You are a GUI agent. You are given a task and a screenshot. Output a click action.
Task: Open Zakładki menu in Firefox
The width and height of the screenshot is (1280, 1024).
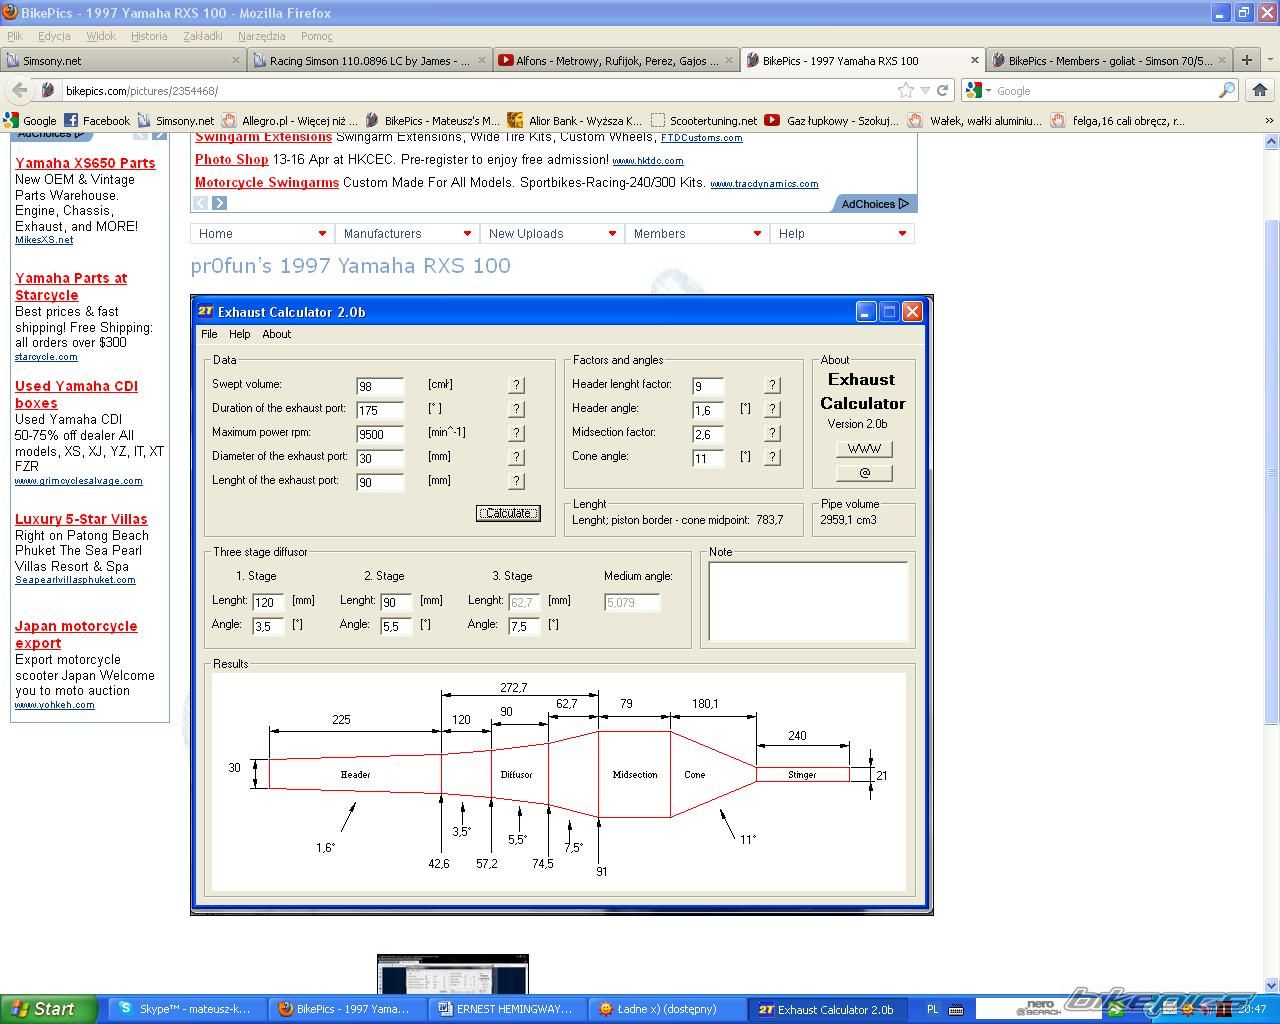pyautogui.click(x=203, y=36)
